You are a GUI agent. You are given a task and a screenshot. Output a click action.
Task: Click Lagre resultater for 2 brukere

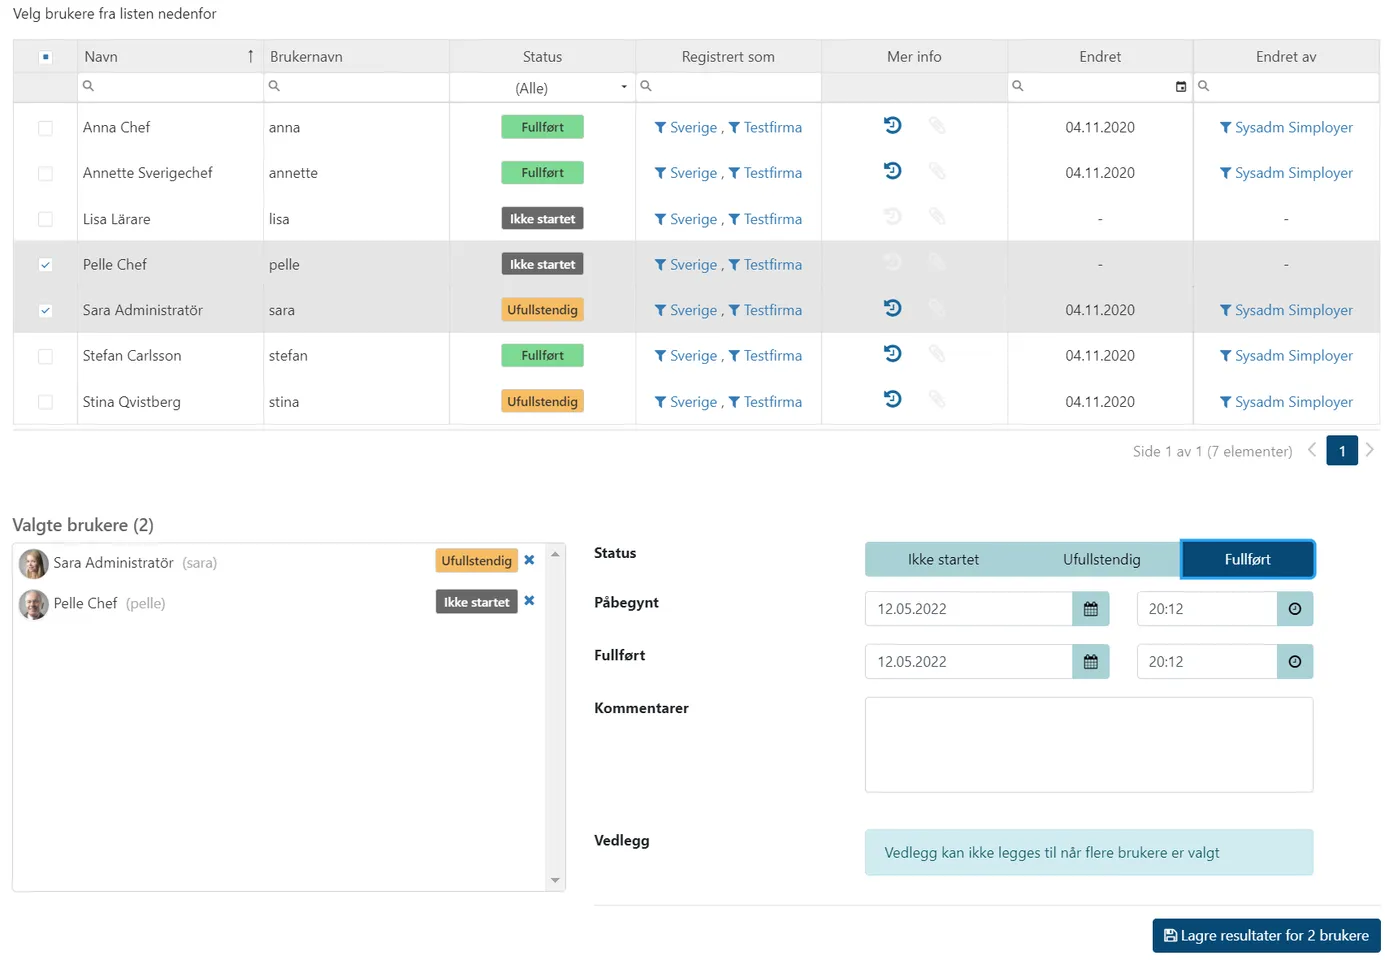point(1265,936)
